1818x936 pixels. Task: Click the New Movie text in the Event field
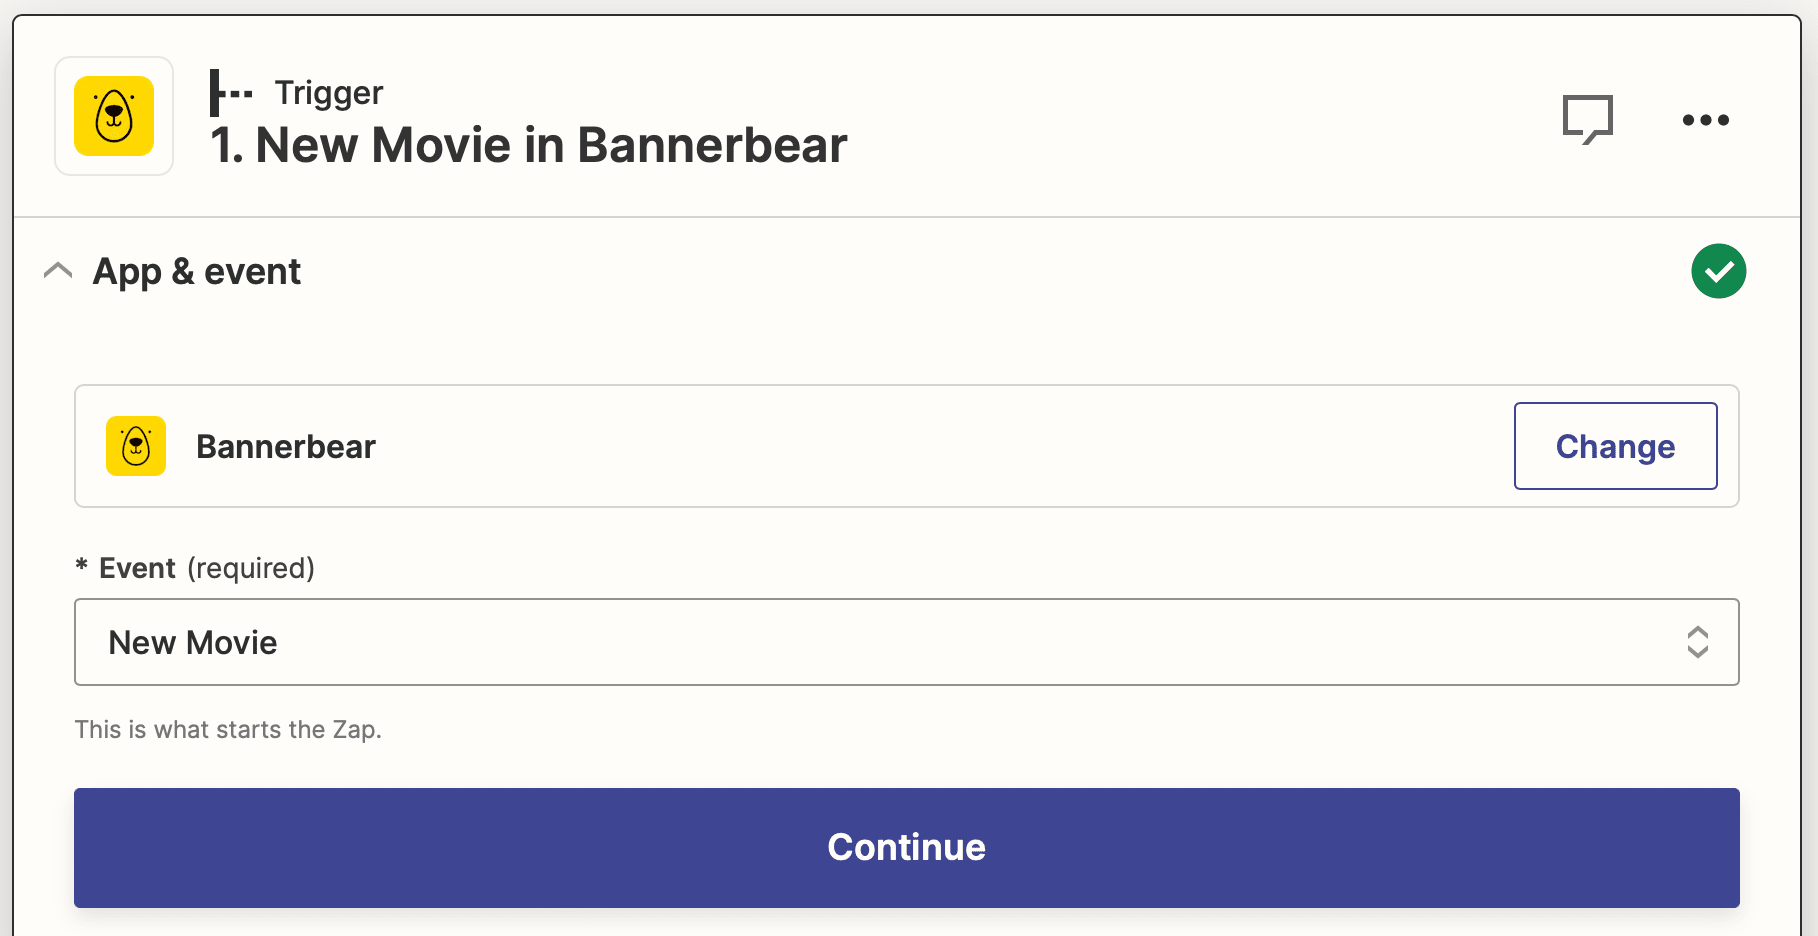tap(194, 642)
